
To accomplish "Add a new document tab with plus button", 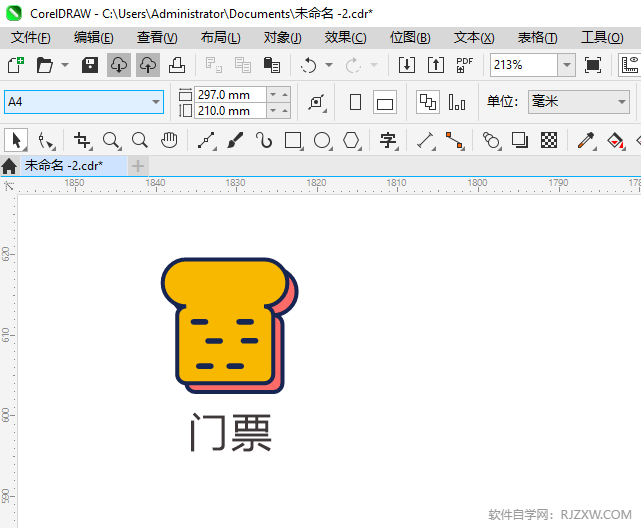I will pos(138,165).
